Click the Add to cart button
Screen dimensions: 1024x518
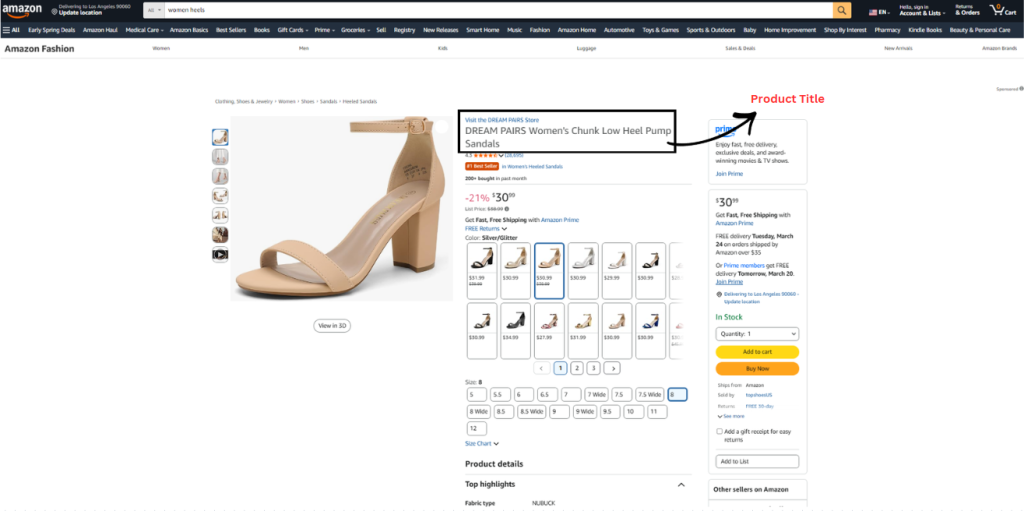click(757, 352)
